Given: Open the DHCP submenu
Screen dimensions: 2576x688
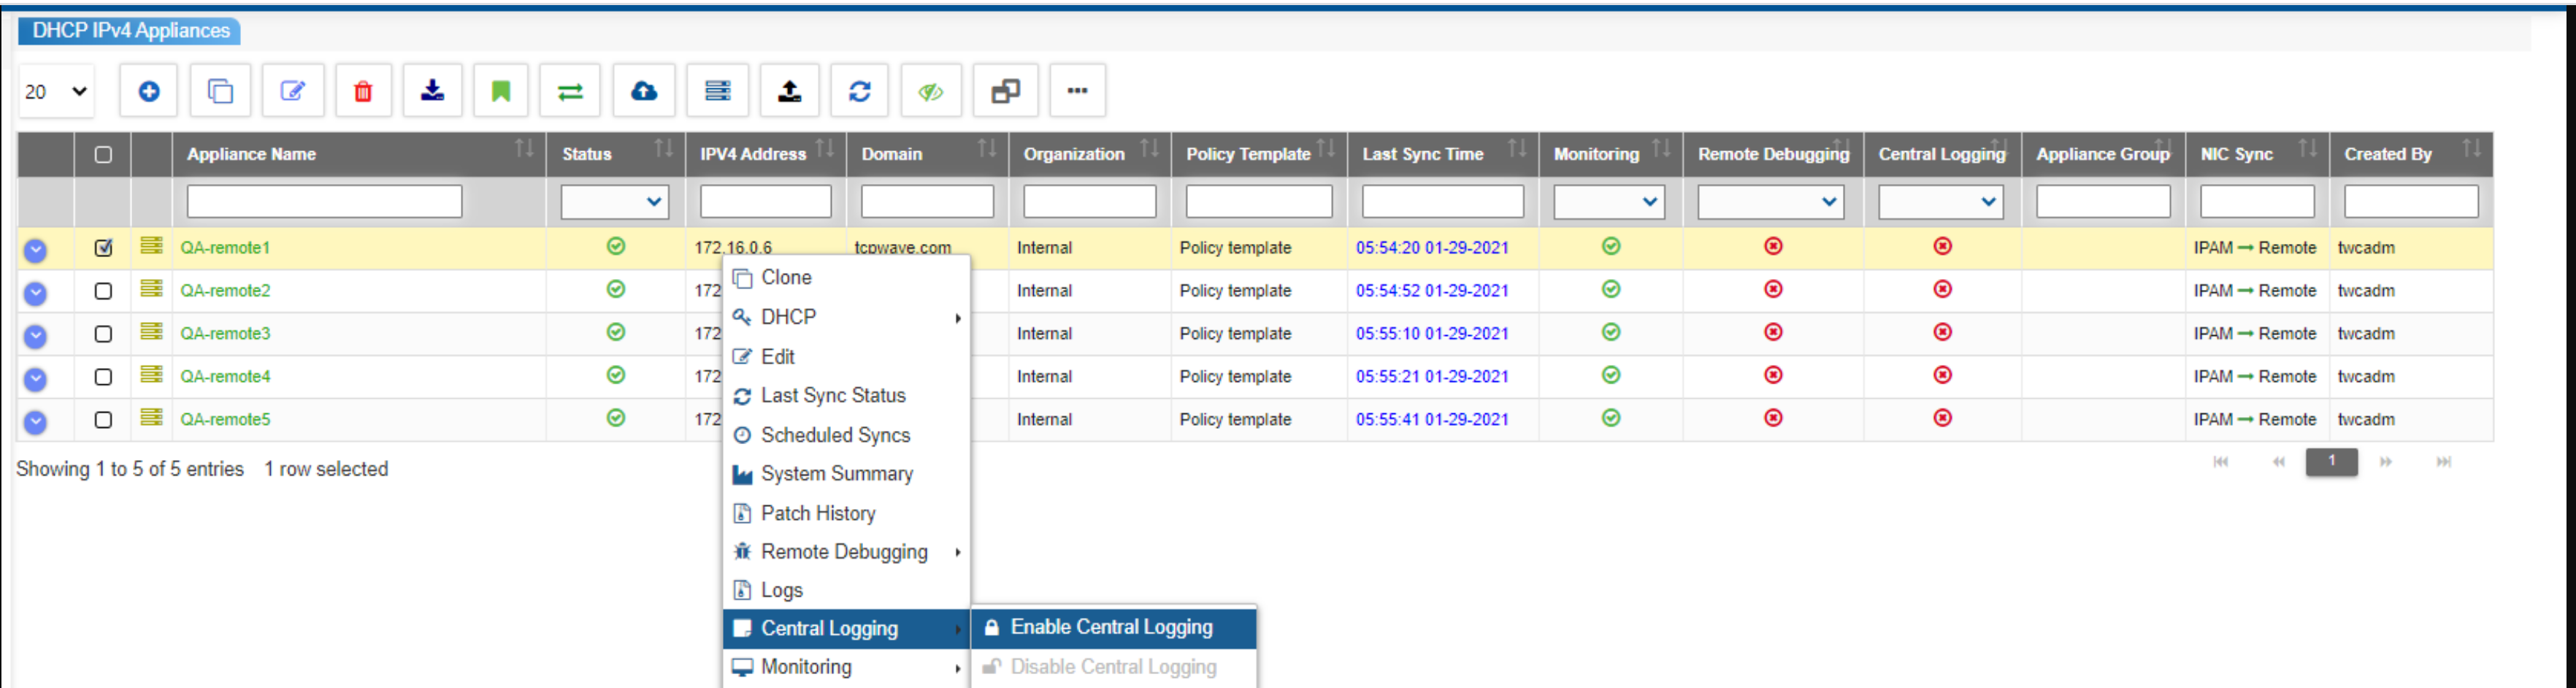Looking at the screenshot, I should 846,317.
